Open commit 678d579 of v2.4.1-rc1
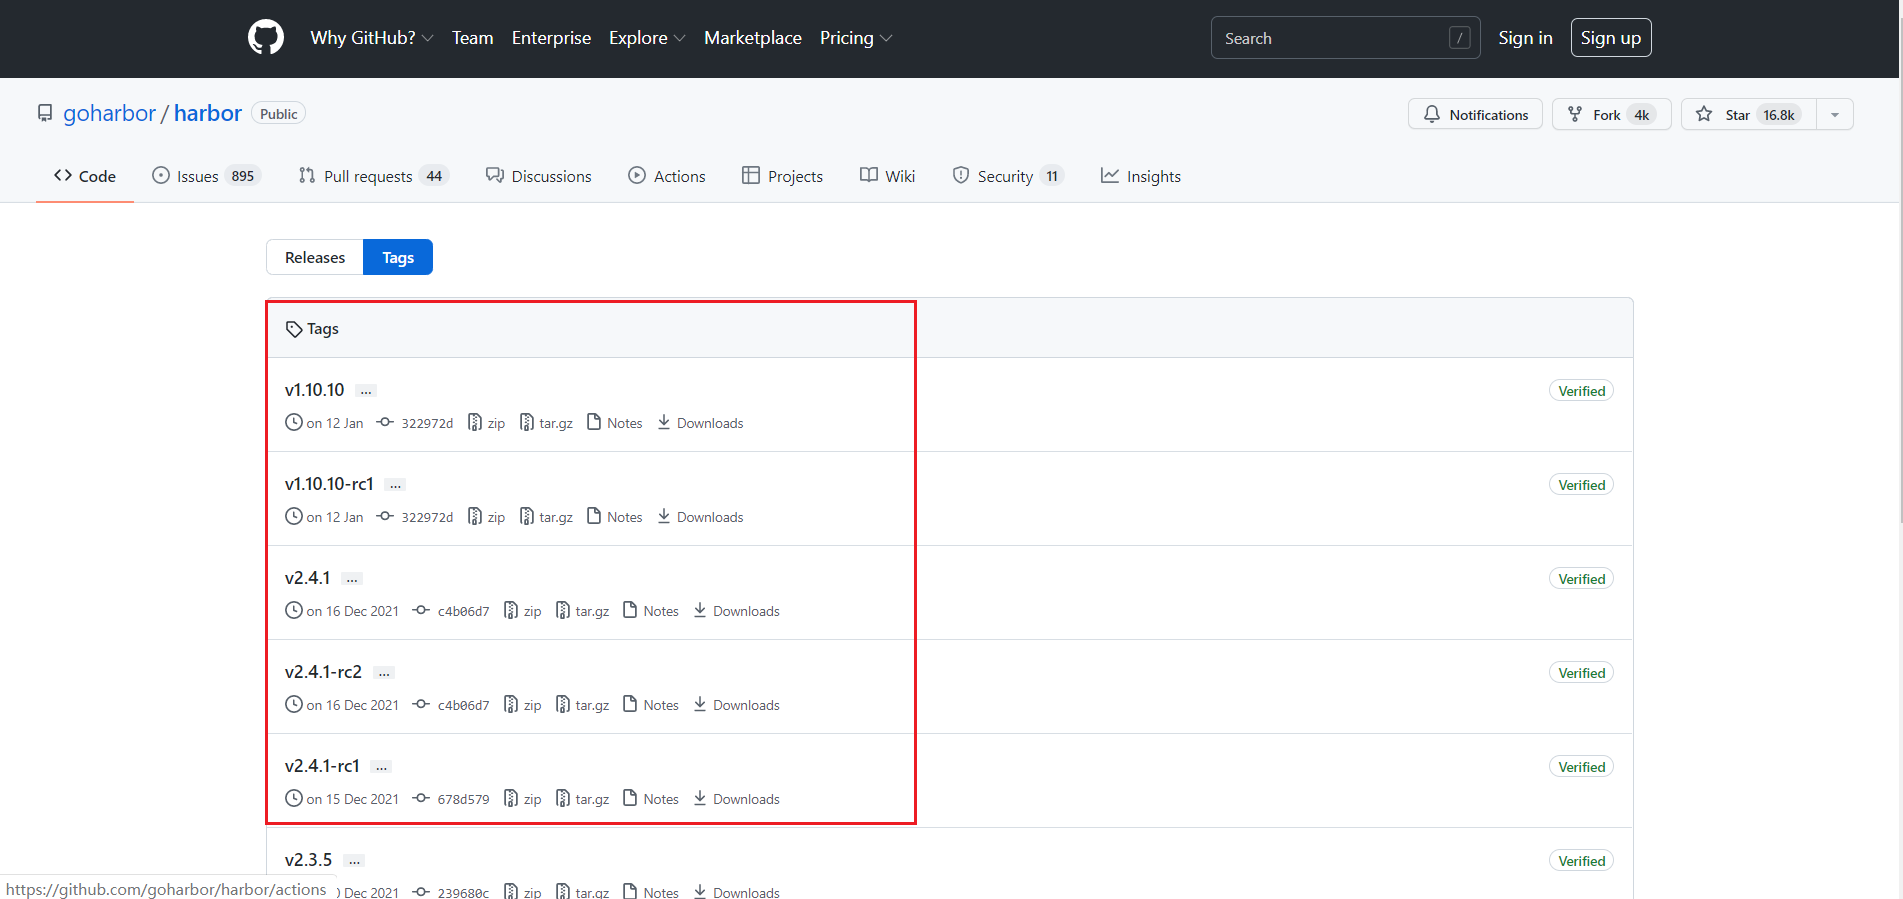1903x899 pixels. (x=451, y=799)
